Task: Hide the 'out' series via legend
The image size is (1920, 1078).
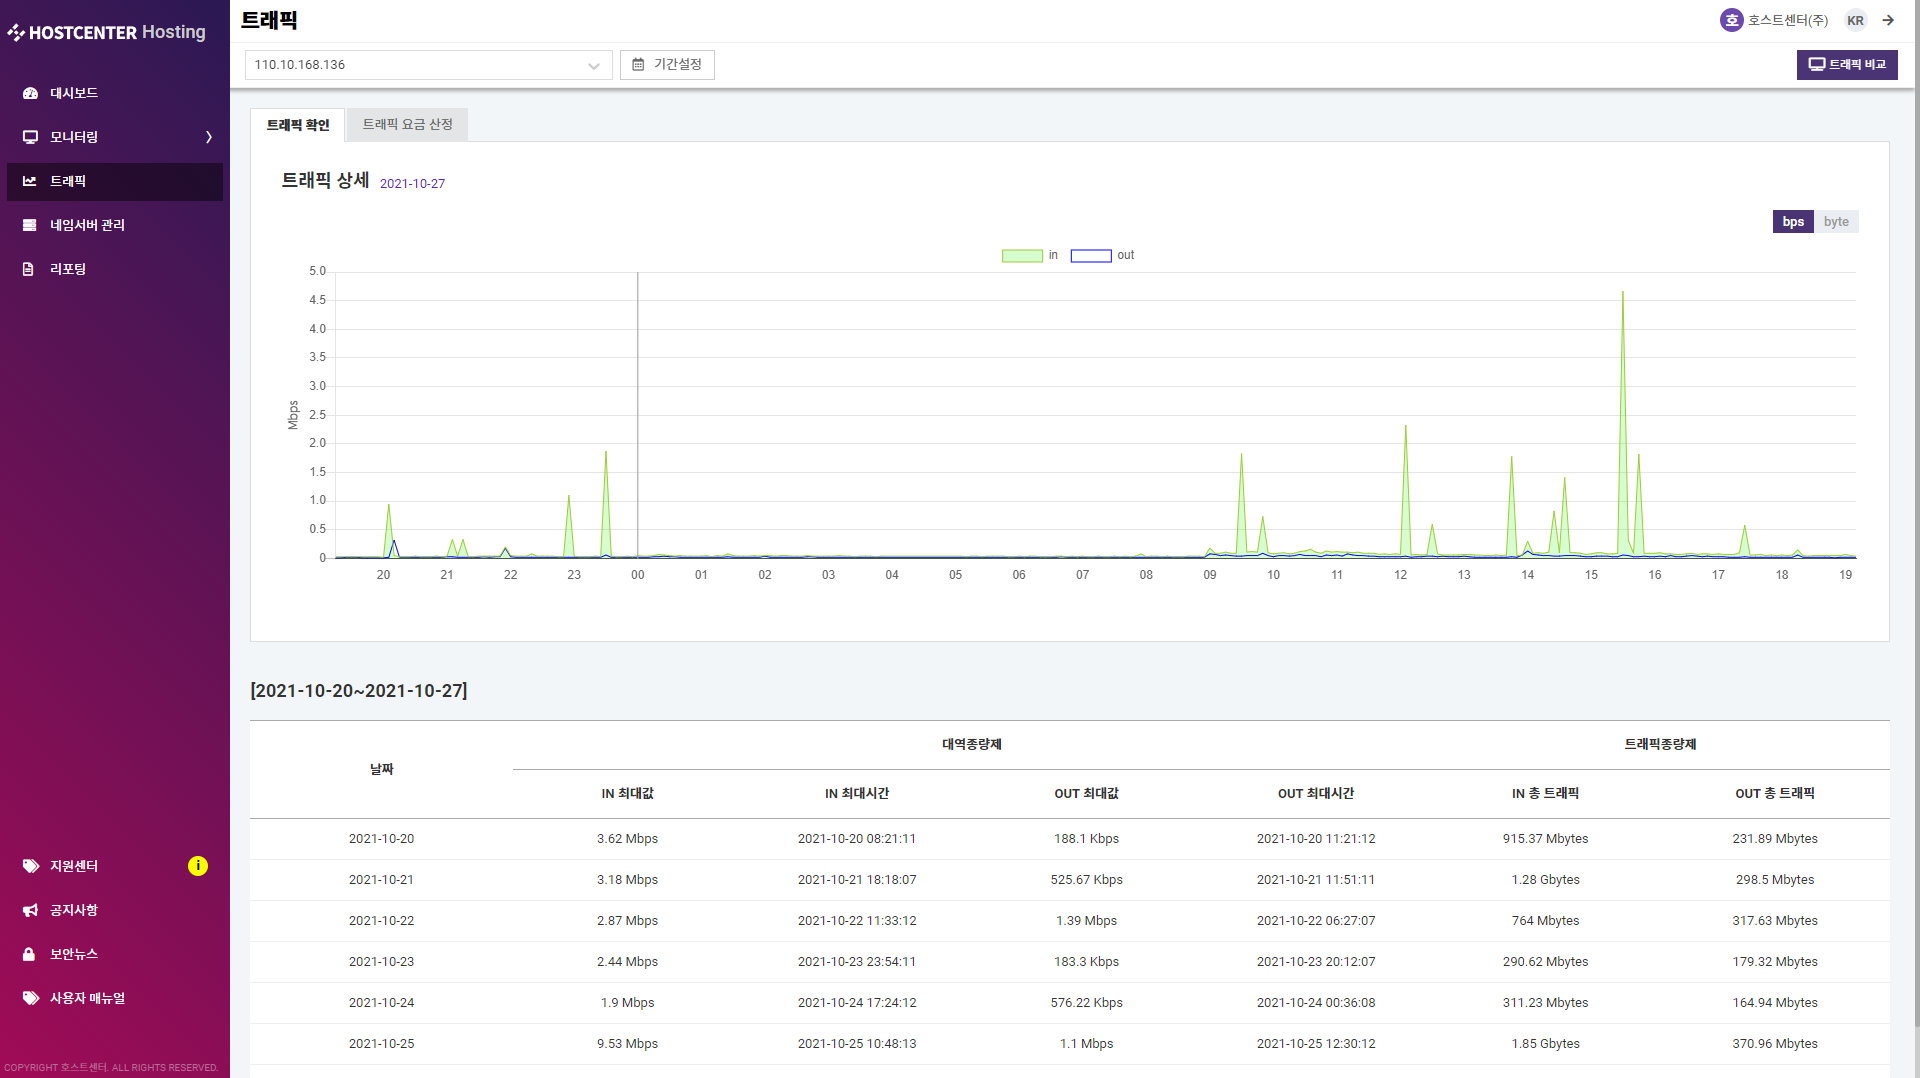Action: tap(1091, 256)
